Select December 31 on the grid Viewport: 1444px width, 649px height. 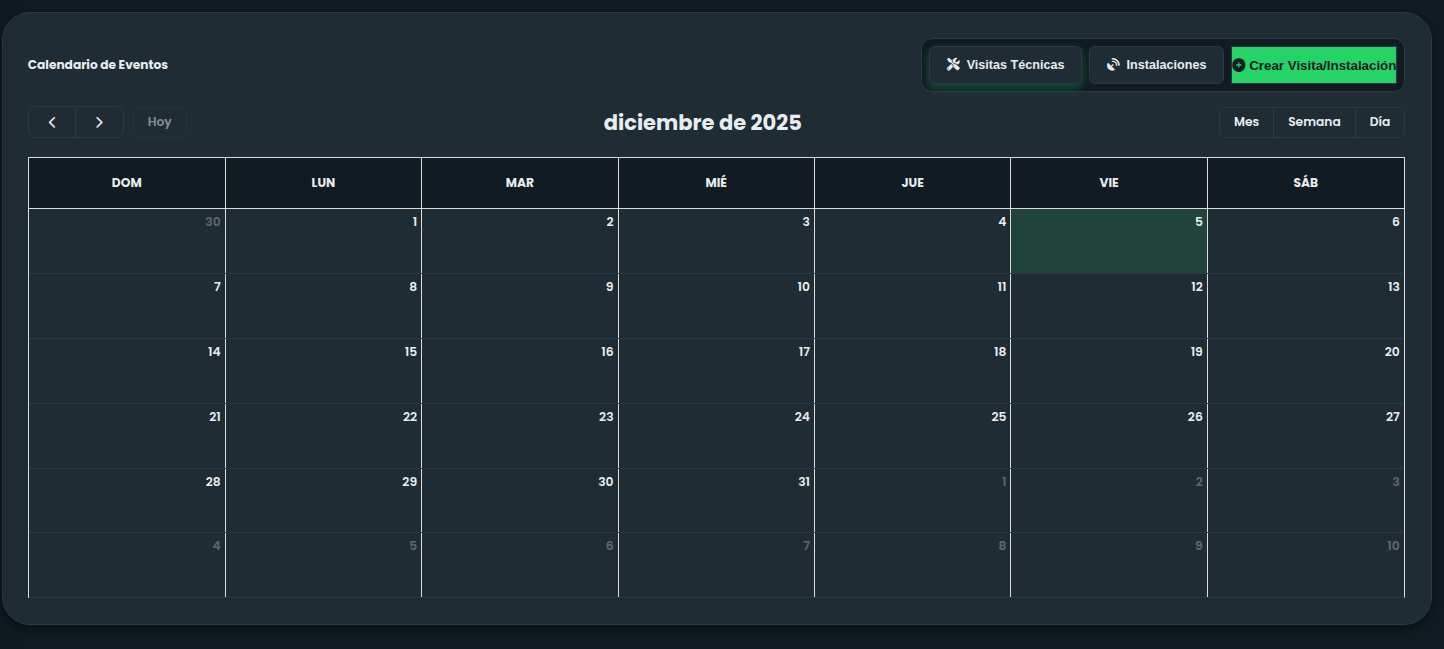[716, 500]
